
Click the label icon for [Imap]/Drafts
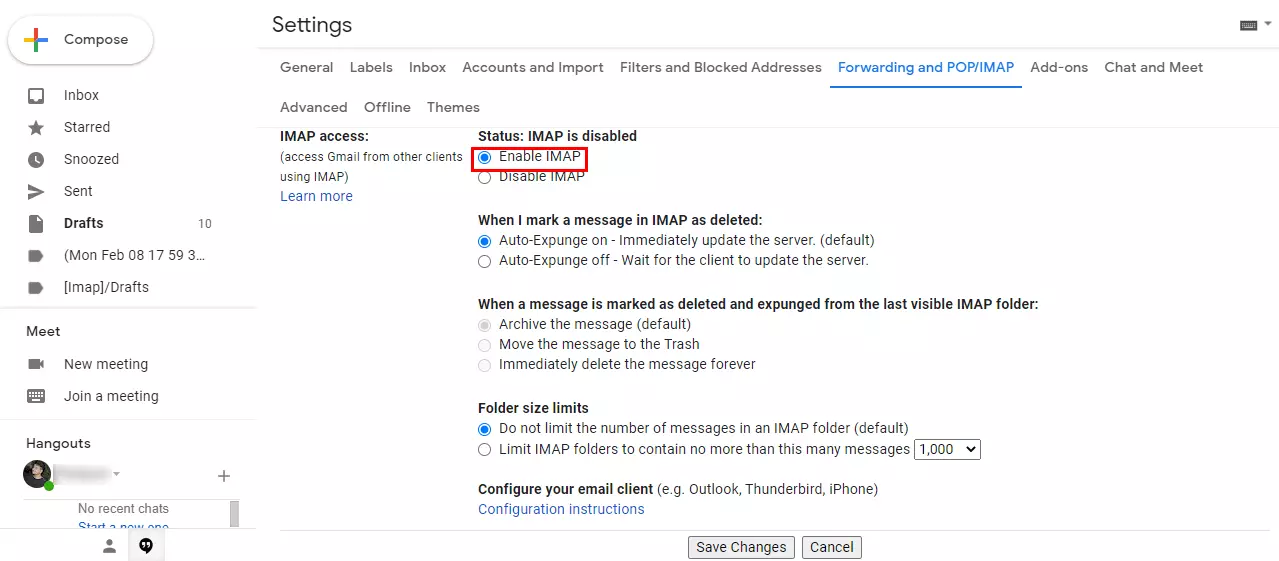click(x=36, y=288)
